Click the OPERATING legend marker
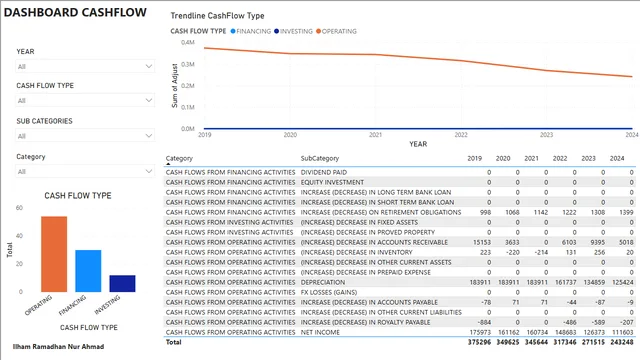The width and height of the screenshot is (640, 360). pyautogui.click(x=318, y=31)
